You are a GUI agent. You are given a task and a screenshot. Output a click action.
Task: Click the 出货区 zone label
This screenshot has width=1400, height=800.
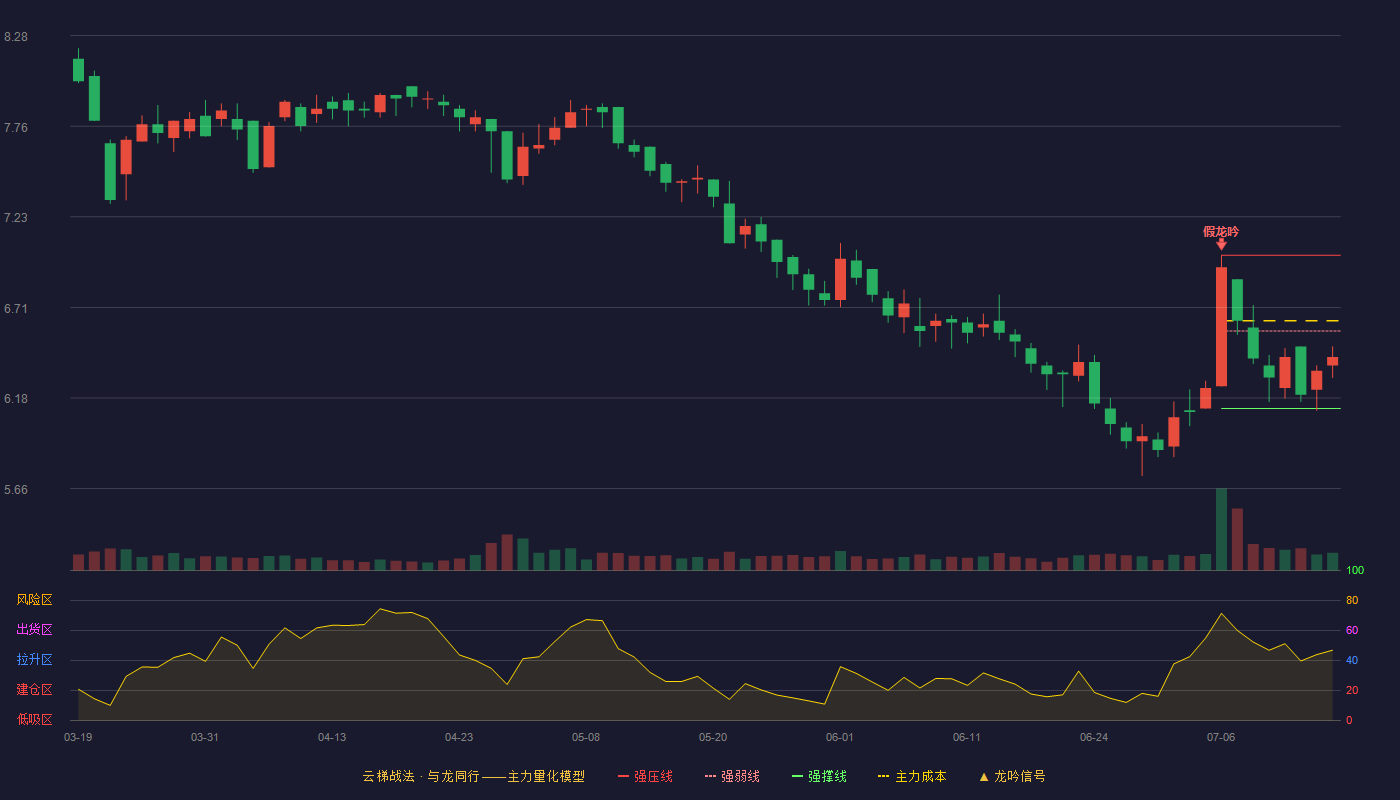coord(34,630)
